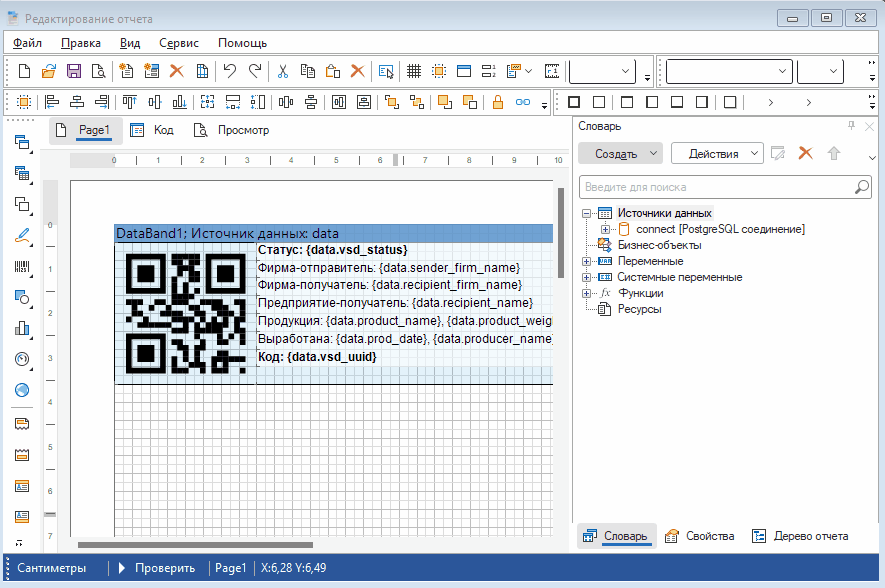This screenshot has width=885, height=588.
Task: Toggle the show grid button
Action: (x=414, y=71)
